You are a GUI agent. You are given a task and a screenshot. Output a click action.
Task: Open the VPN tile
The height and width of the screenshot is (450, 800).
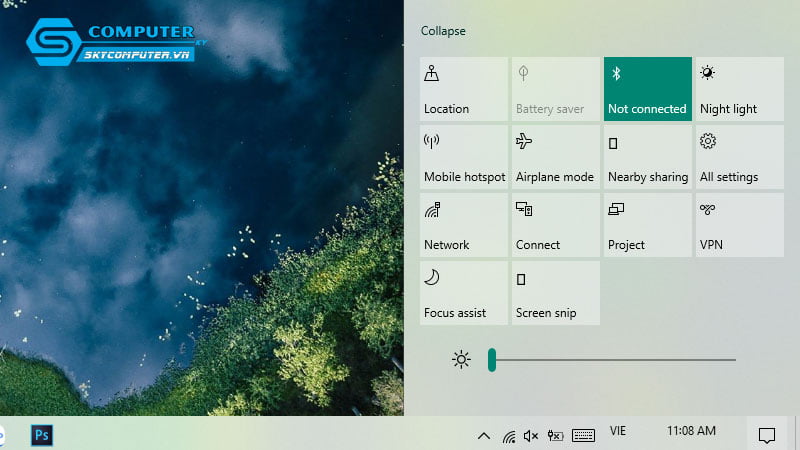tap(739, 225)
